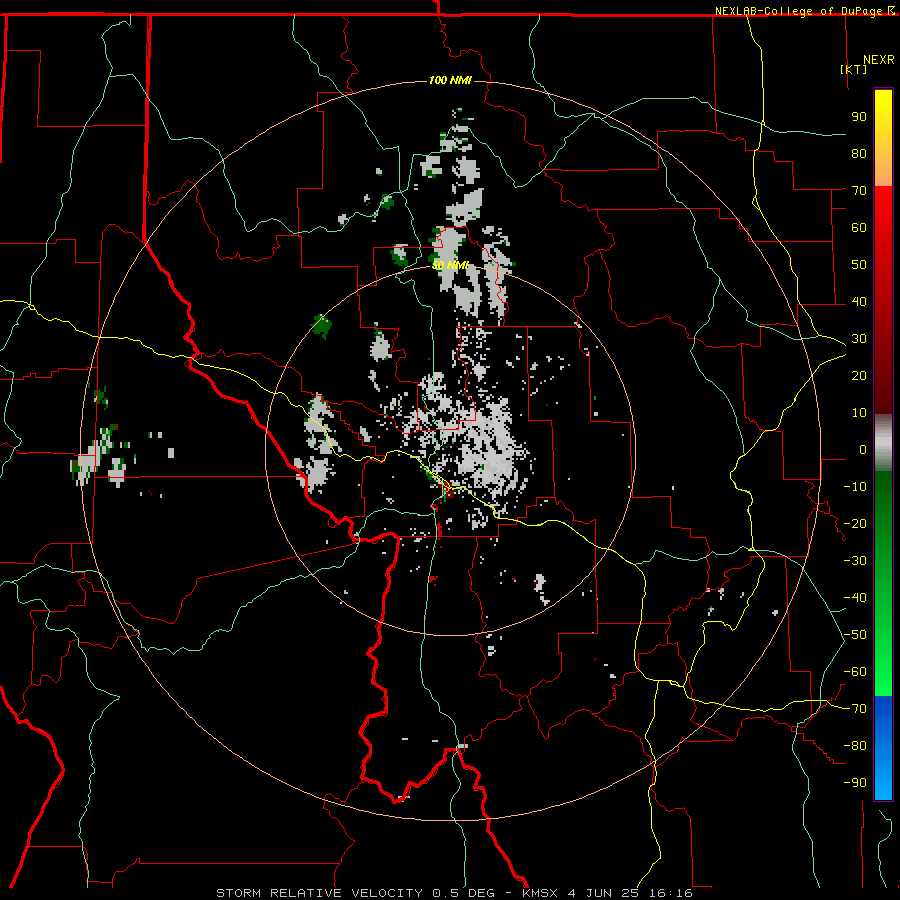Click the -40 value on the velocity scale
Image resolution: width=900 pixels, height=900 pixels.
click(855, 598)
